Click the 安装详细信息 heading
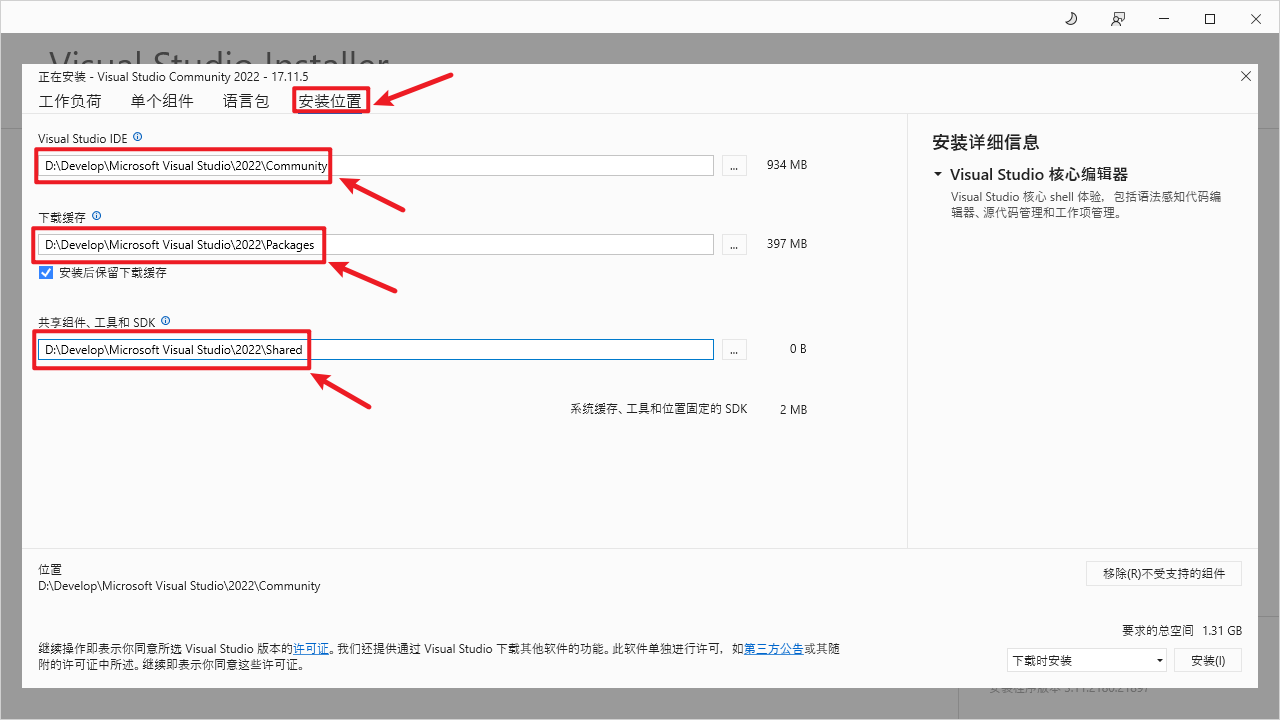Viewport: 1280px width, 720px height. tap(986, 142)
